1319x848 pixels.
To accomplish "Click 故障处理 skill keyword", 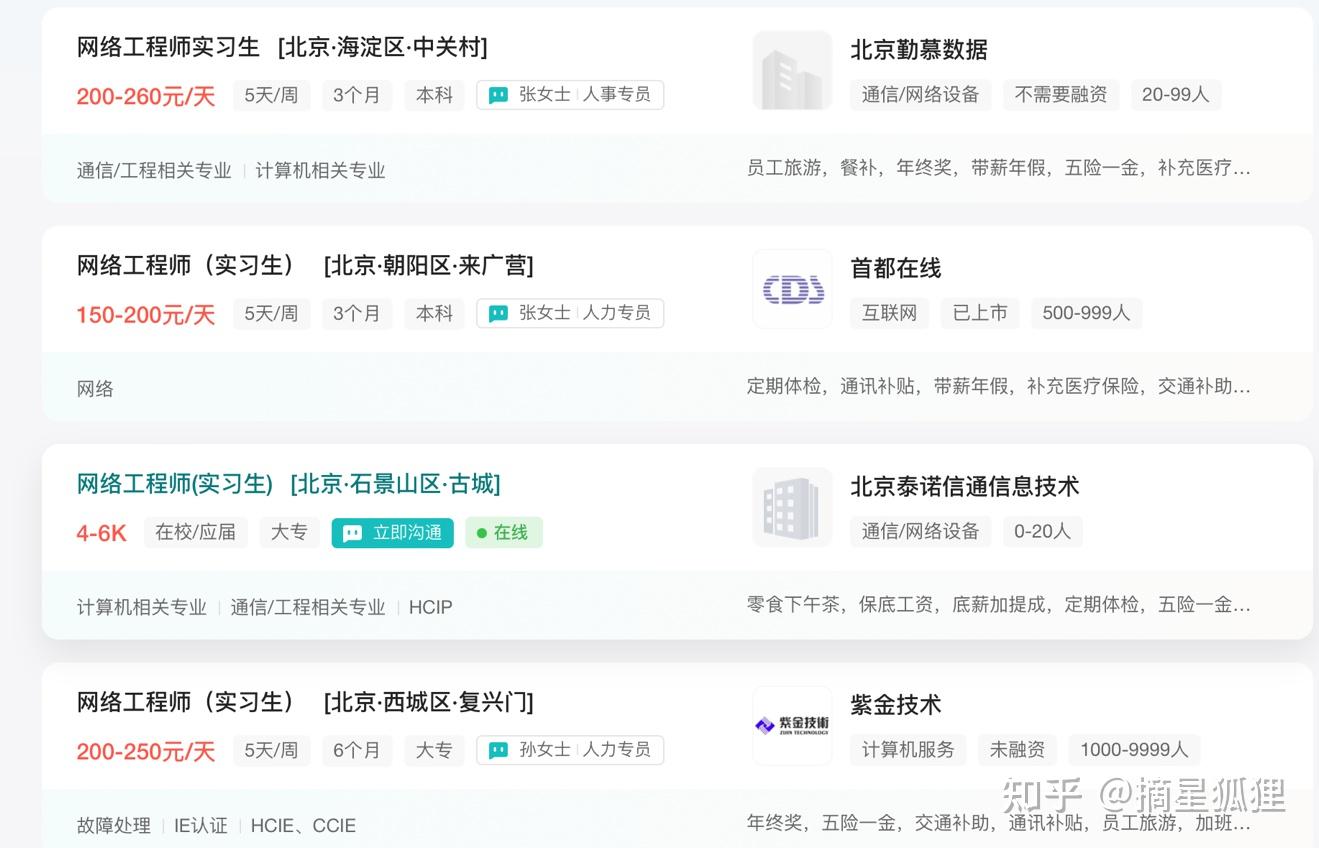I will 114,826.
